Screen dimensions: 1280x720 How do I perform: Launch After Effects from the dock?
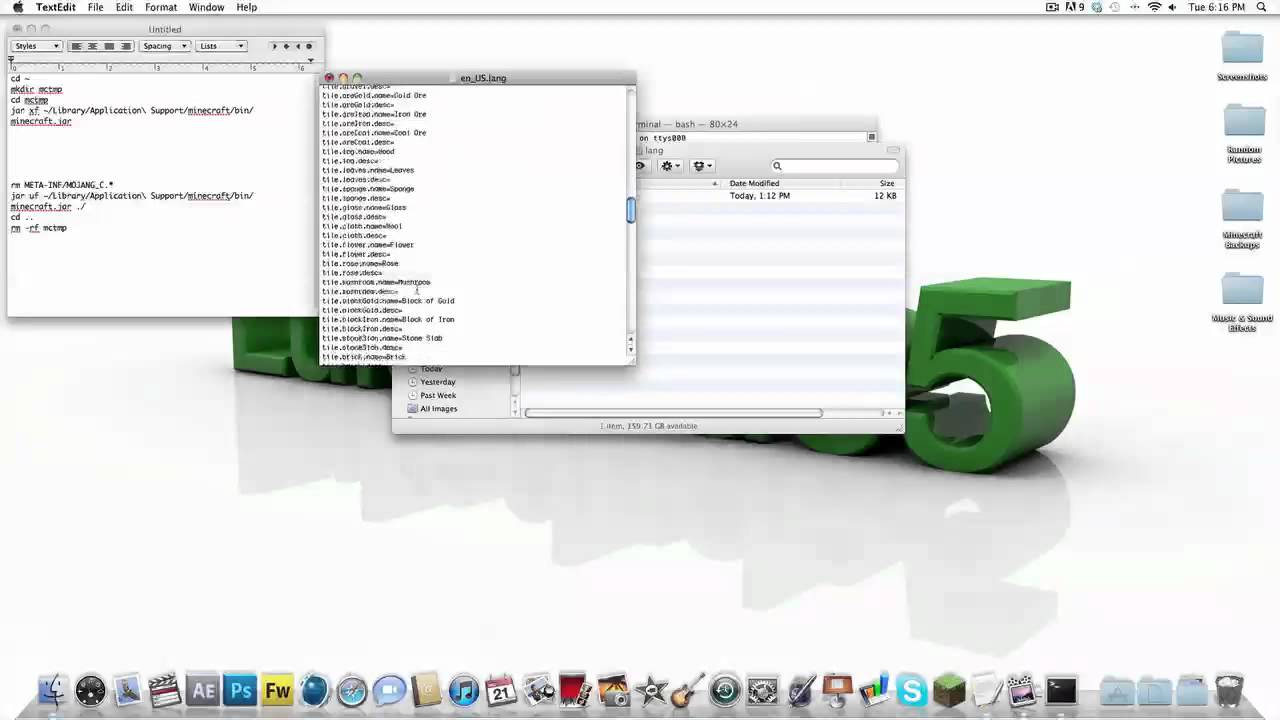click(203, 691)
